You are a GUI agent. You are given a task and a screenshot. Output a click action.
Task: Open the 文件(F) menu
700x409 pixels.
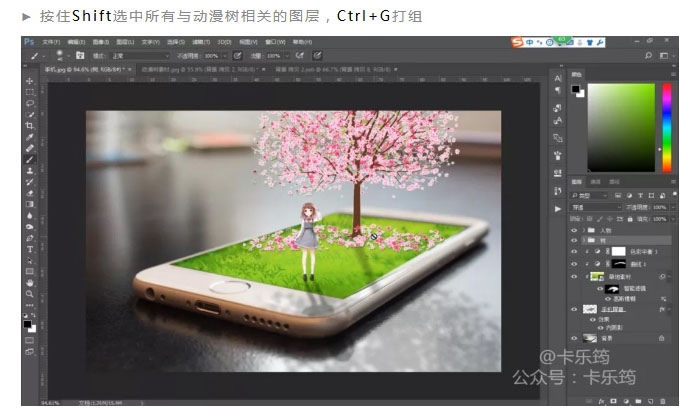pyautogui.click(x=51, y=42)
